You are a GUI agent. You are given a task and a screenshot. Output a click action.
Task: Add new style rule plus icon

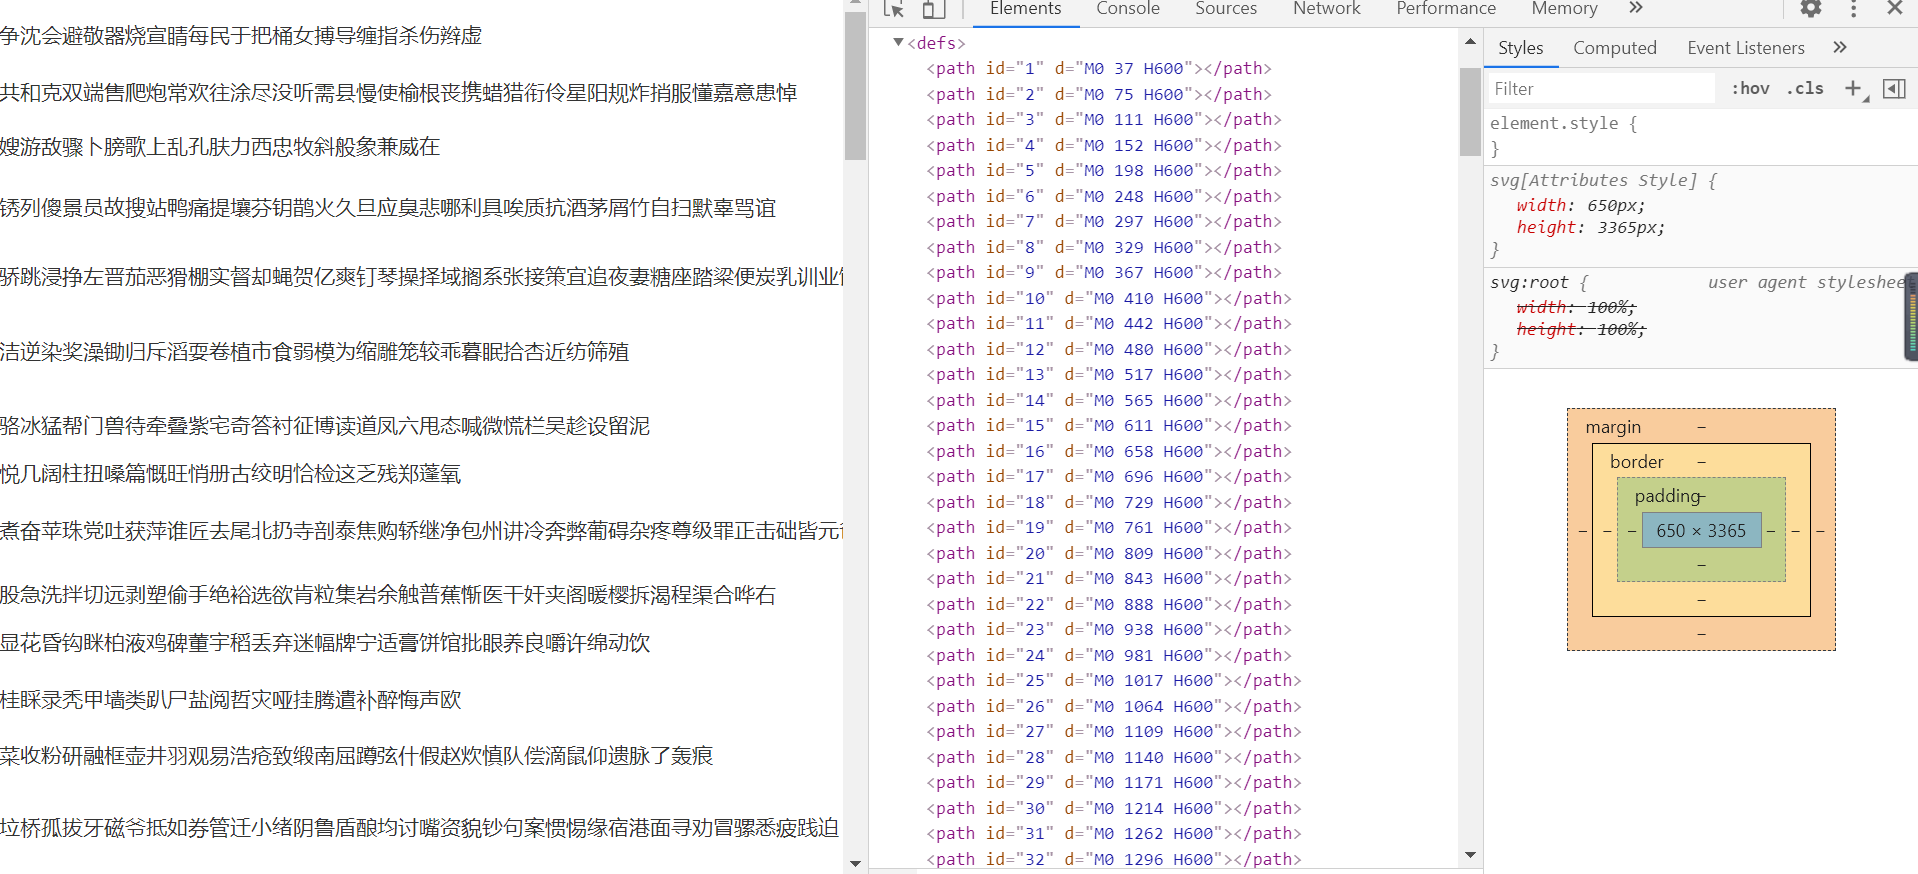(1855, 89)
